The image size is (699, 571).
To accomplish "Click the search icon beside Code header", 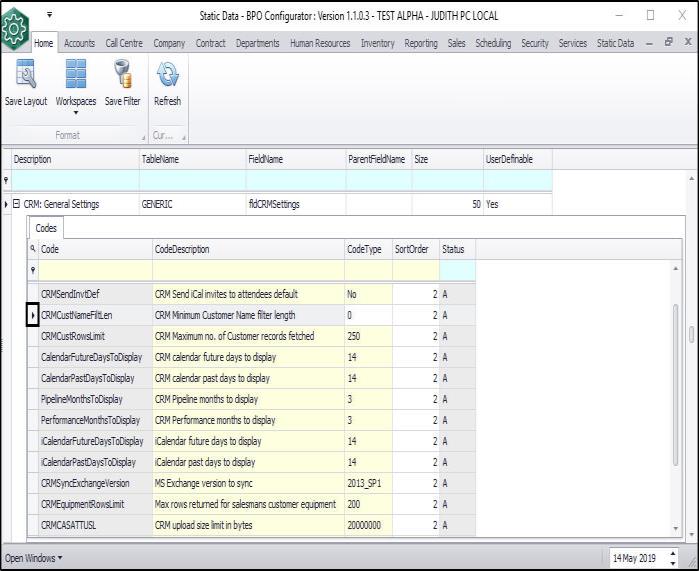I will point(33,249).
